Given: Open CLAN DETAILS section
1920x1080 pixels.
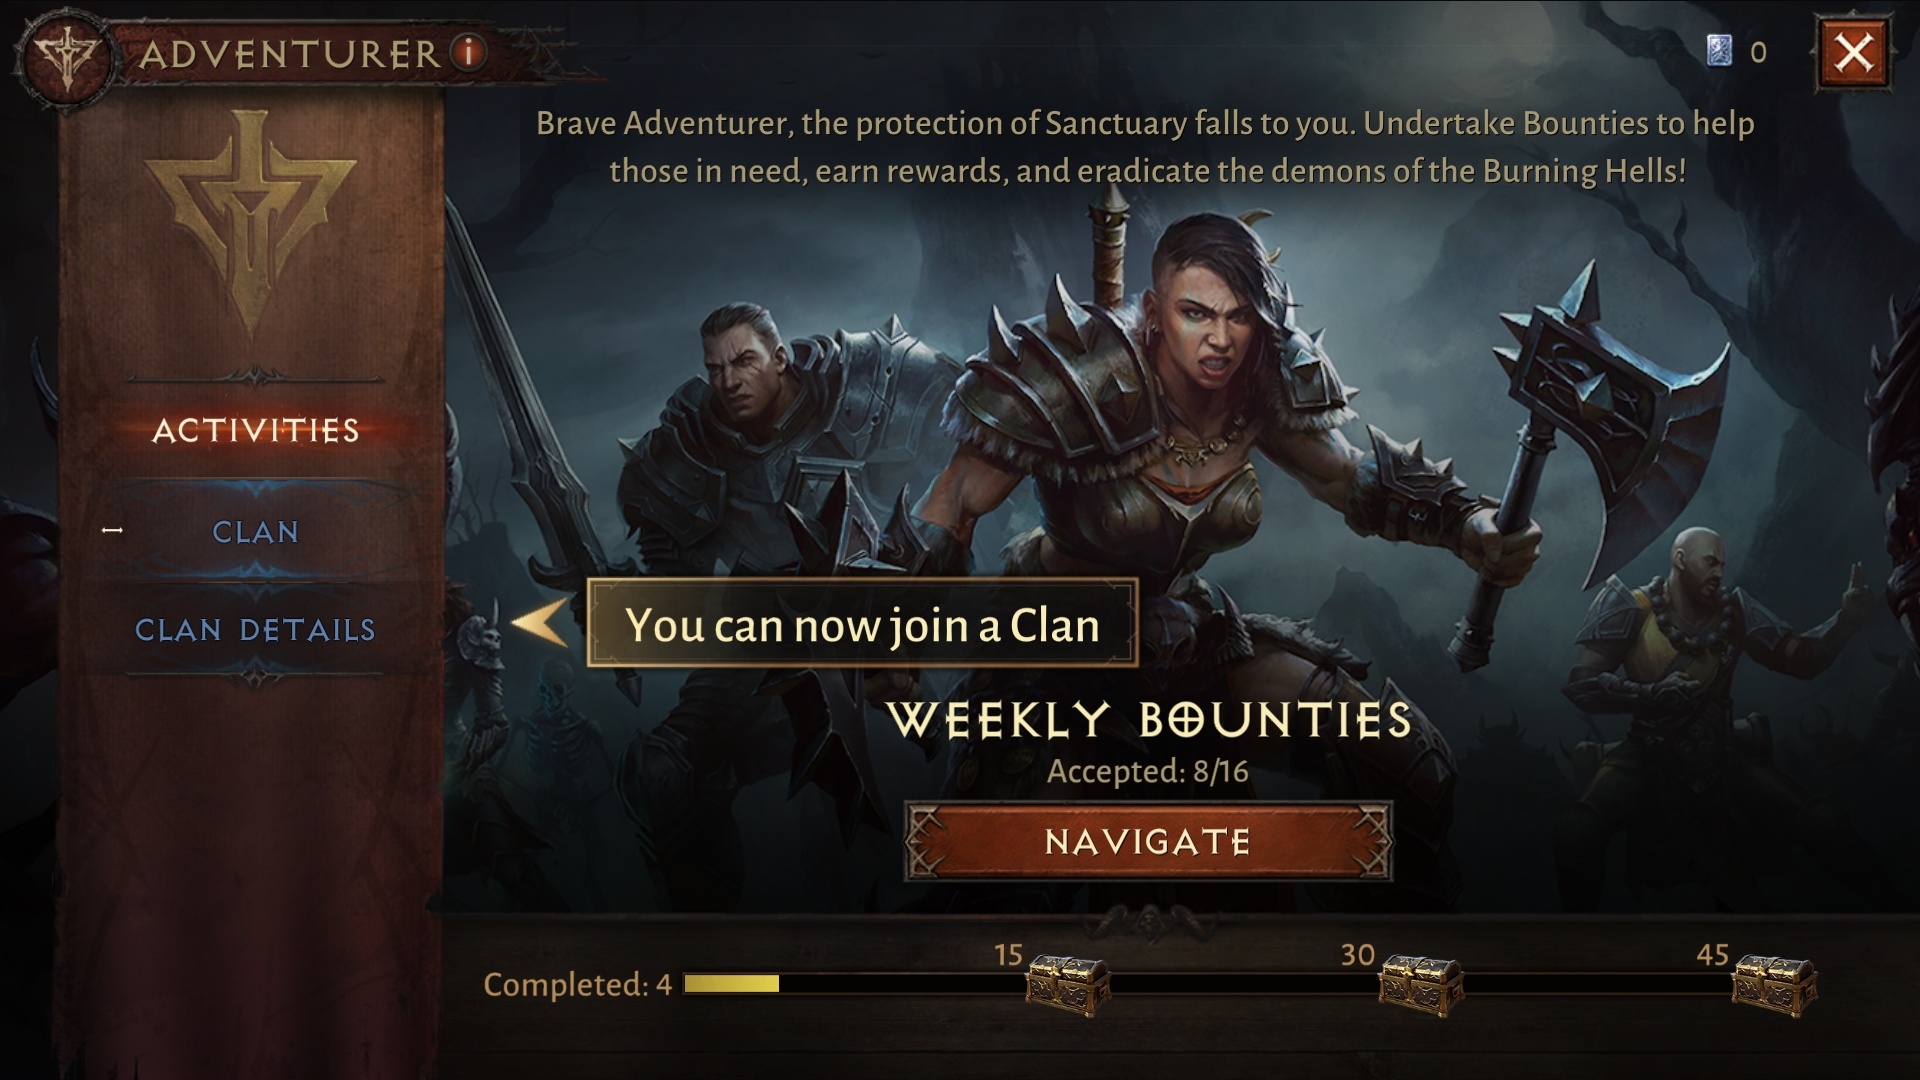Looking at the screenshot, I should tap(256, 629).
